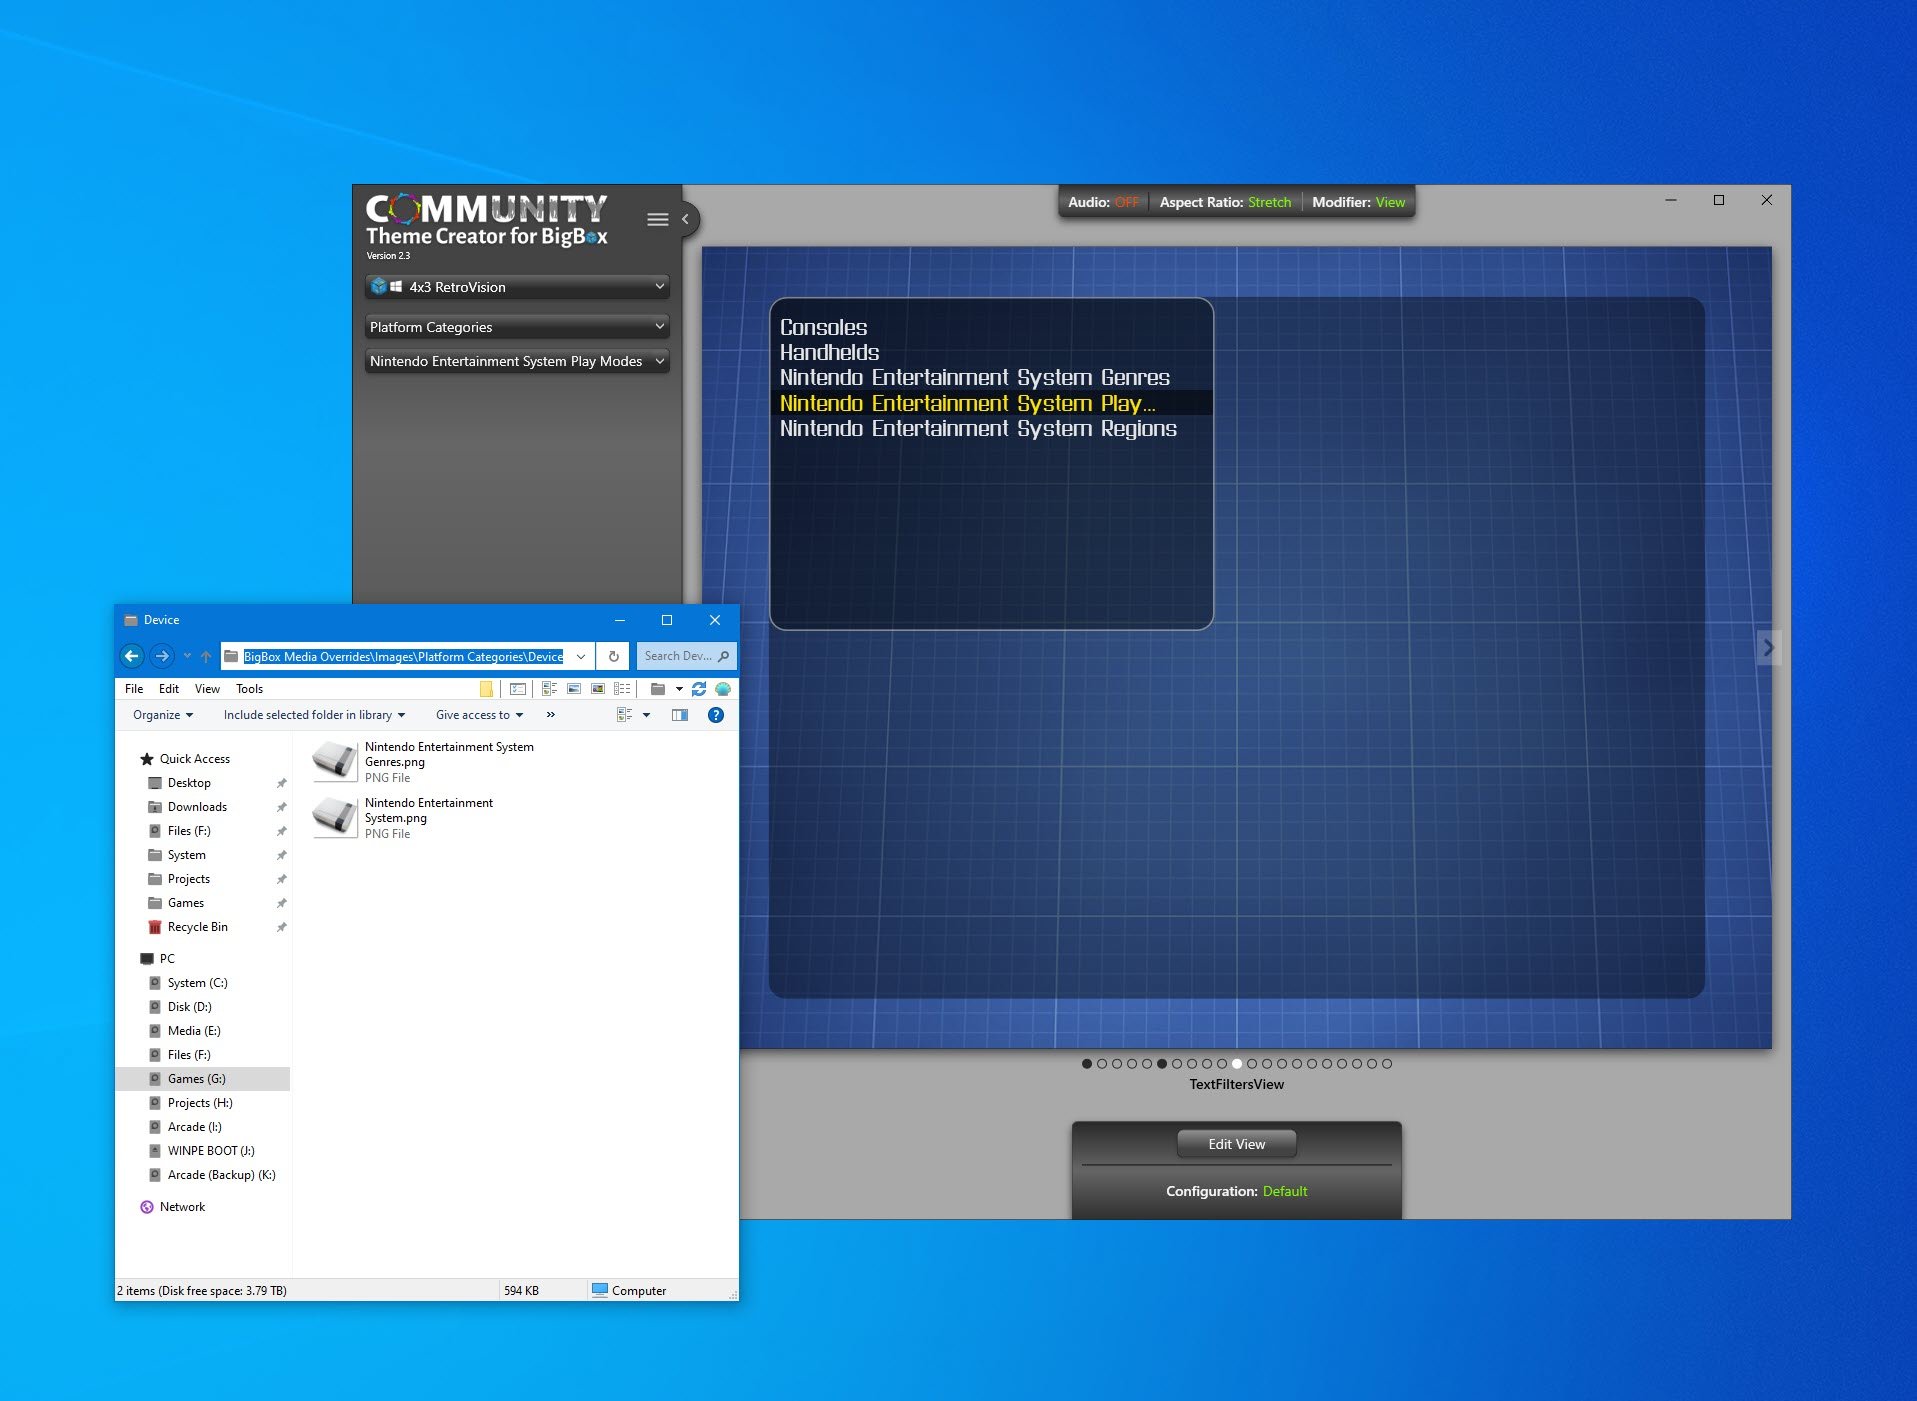Open Explorer help question mark icon
The width and height of the screenshot is (1917, 1401).
click(716, 715)
